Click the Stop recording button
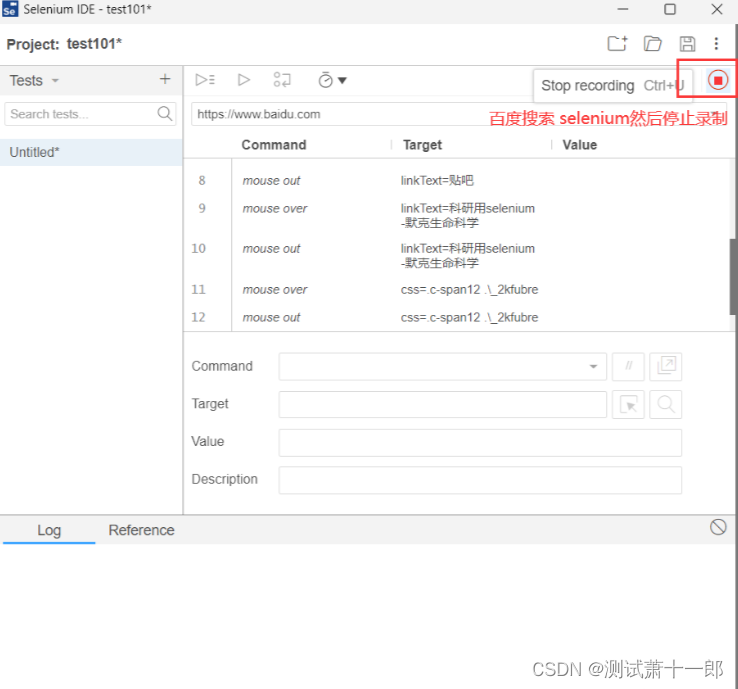Screen dimensions: 738x689 coord(718,80)
